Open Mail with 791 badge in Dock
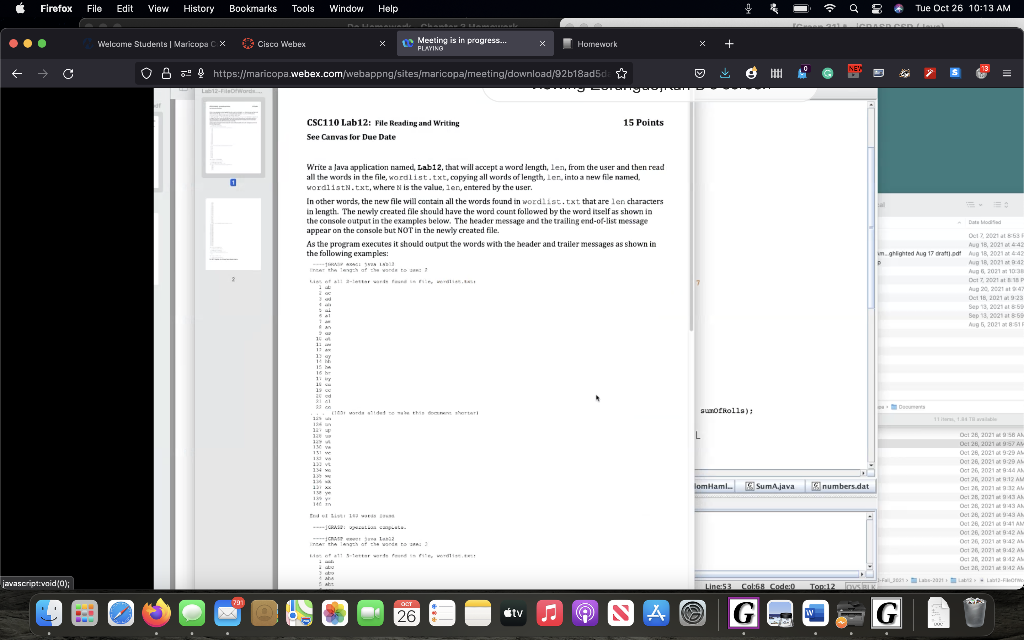The image size is (1024, 640). click(228, 614)
